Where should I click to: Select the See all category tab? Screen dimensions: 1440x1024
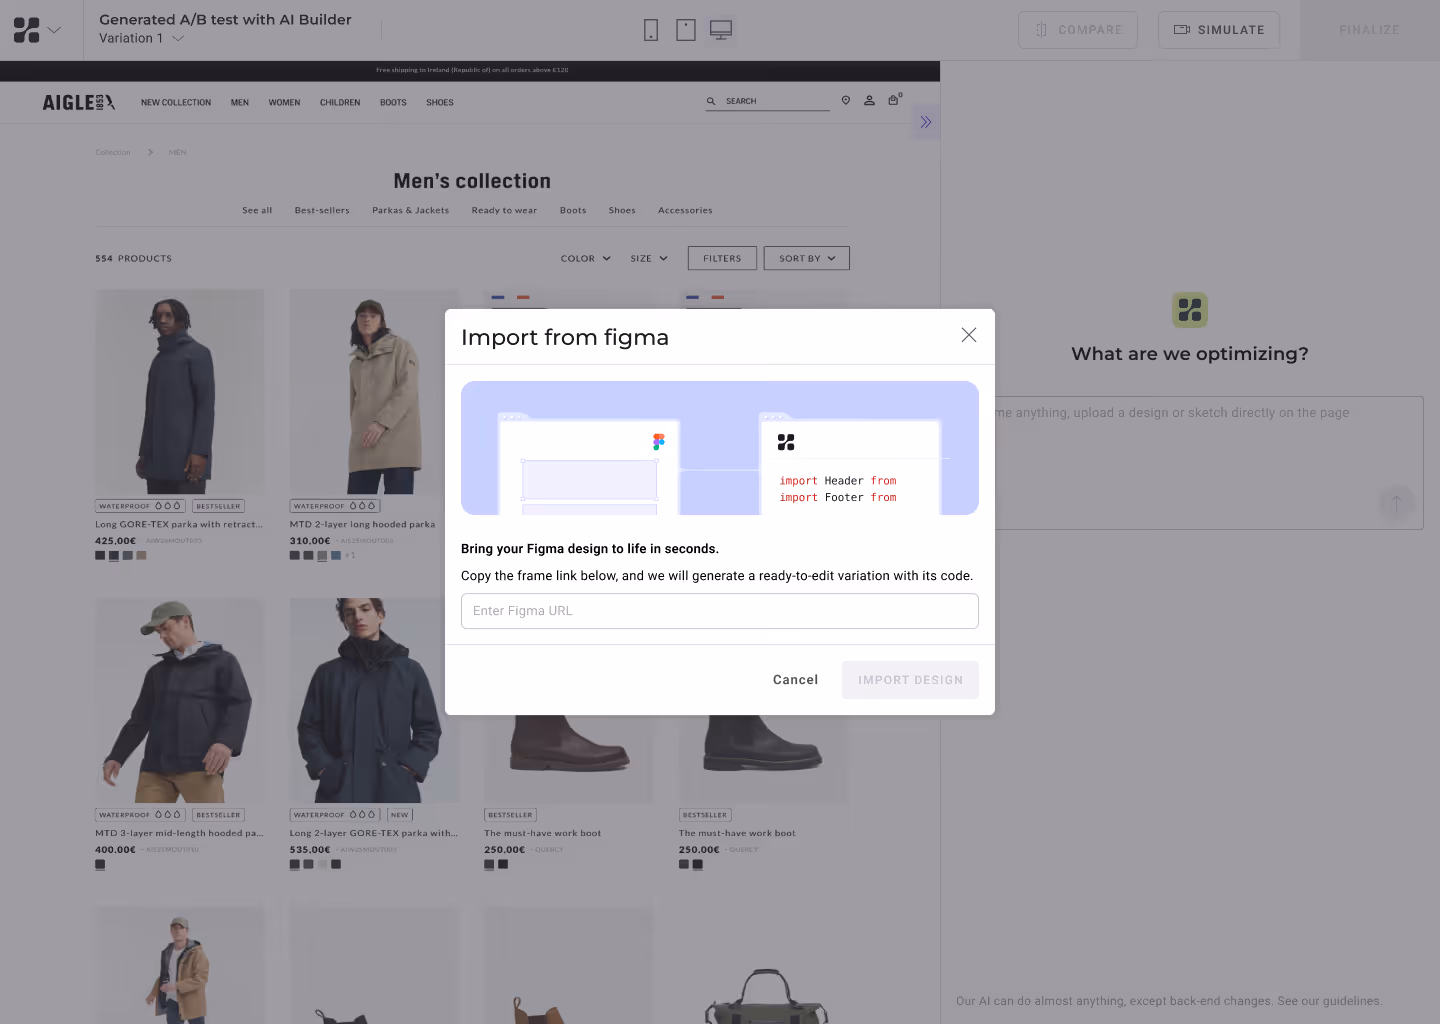coord(257,211)
